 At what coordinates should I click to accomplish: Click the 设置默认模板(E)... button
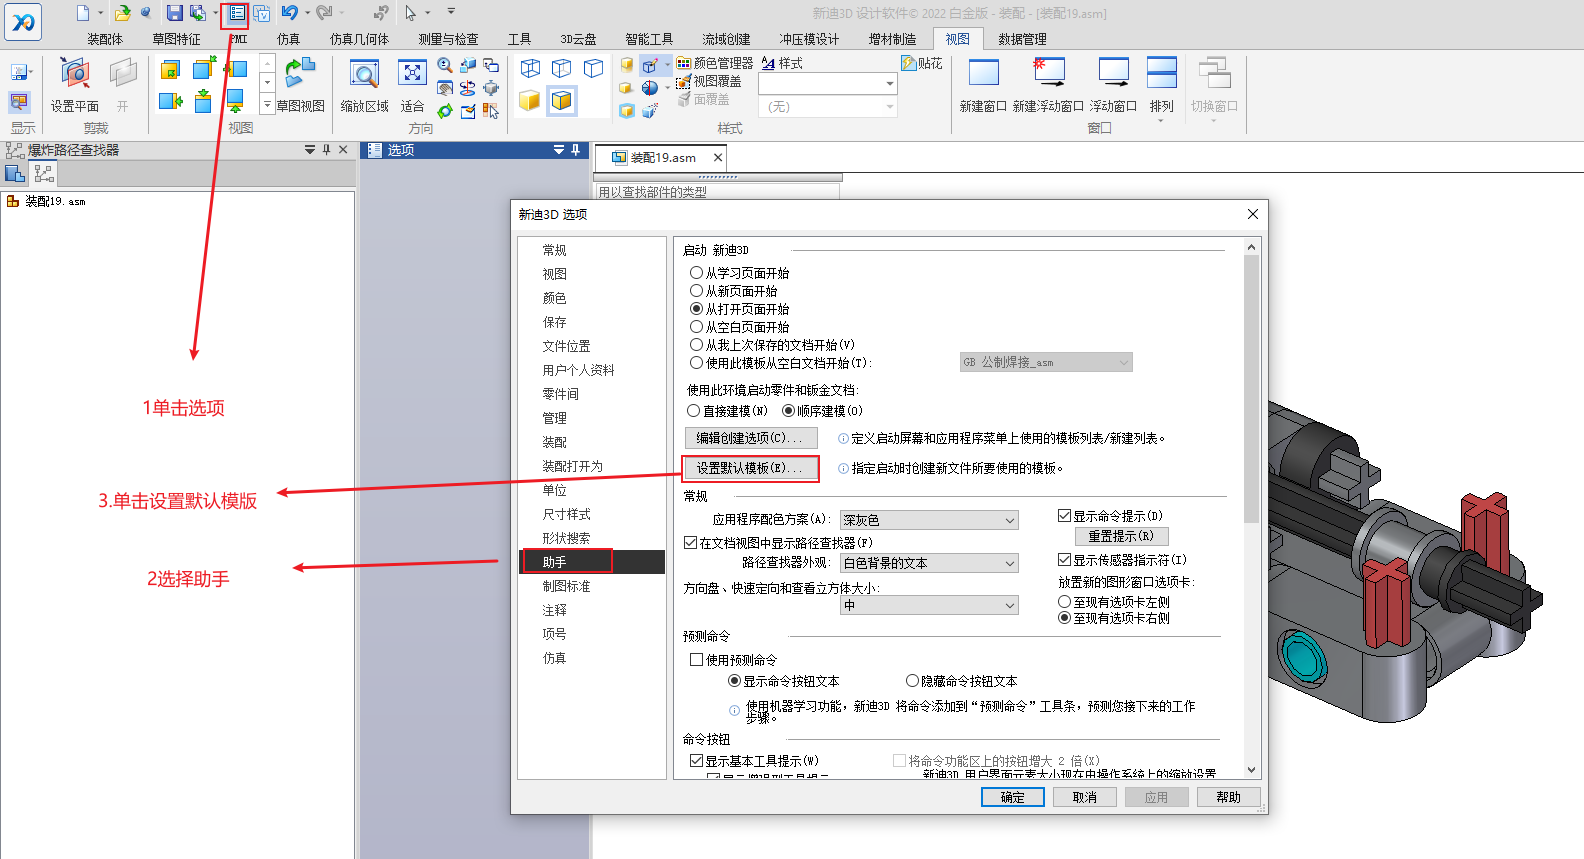[x=750, y=468]
